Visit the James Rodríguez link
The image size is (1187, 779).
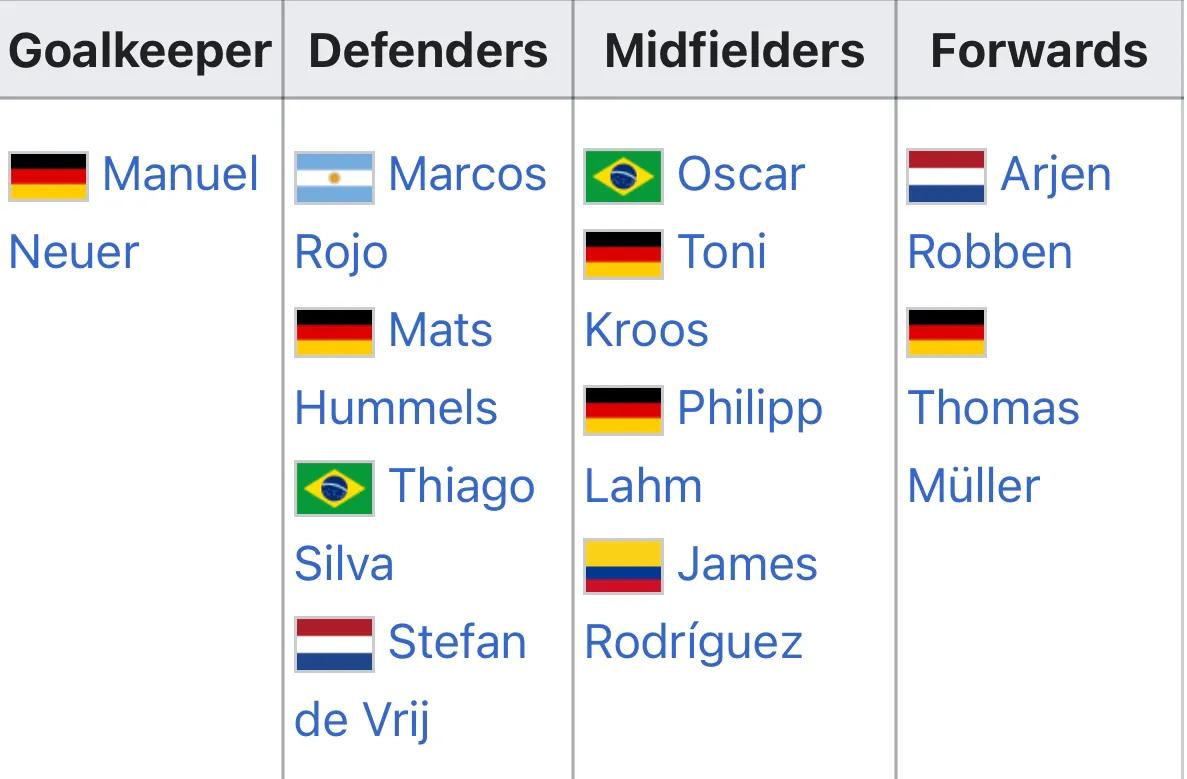point(748,564)
